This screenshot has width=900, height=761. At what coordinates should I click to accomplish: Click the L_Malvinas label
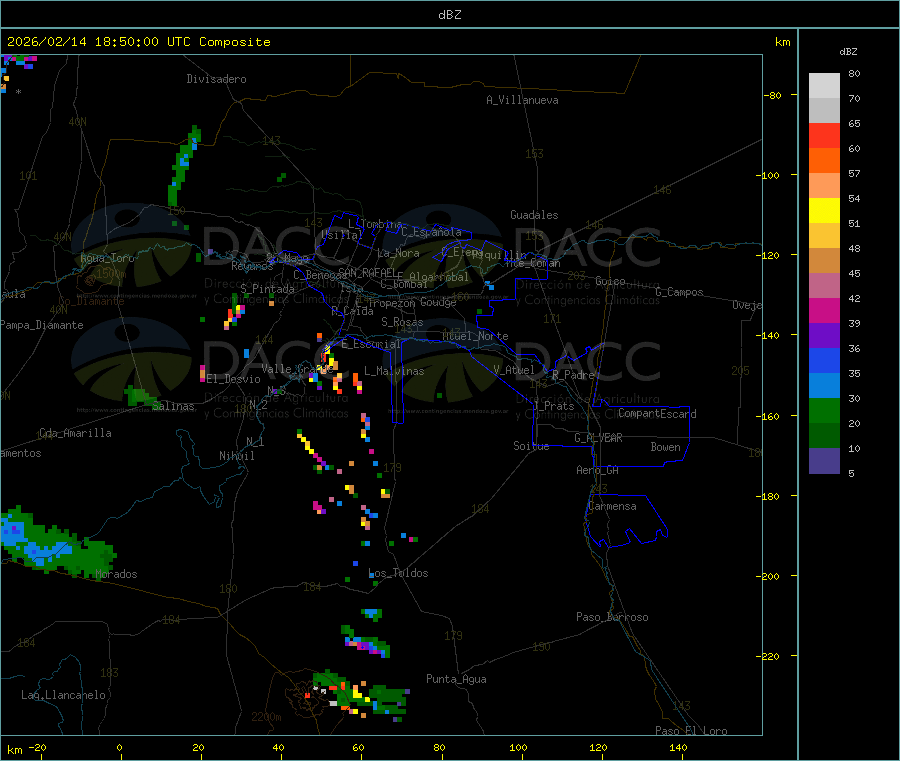[x=394, y=371]
